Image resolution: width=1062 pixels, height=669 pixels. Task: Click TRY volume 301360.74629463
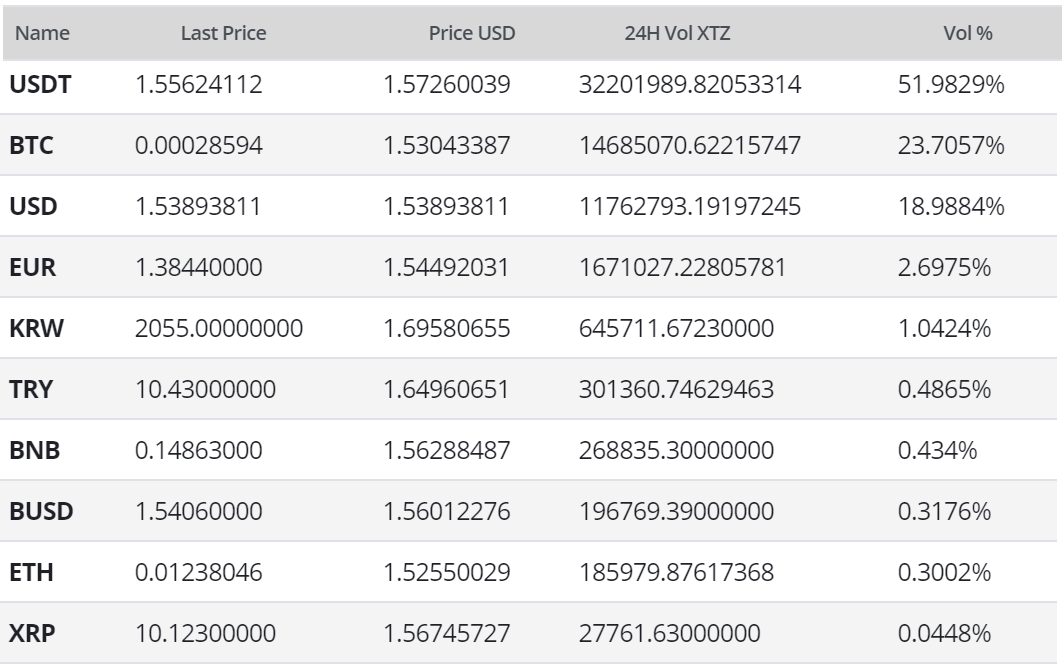pyautogui.click(x=676, y=389)
